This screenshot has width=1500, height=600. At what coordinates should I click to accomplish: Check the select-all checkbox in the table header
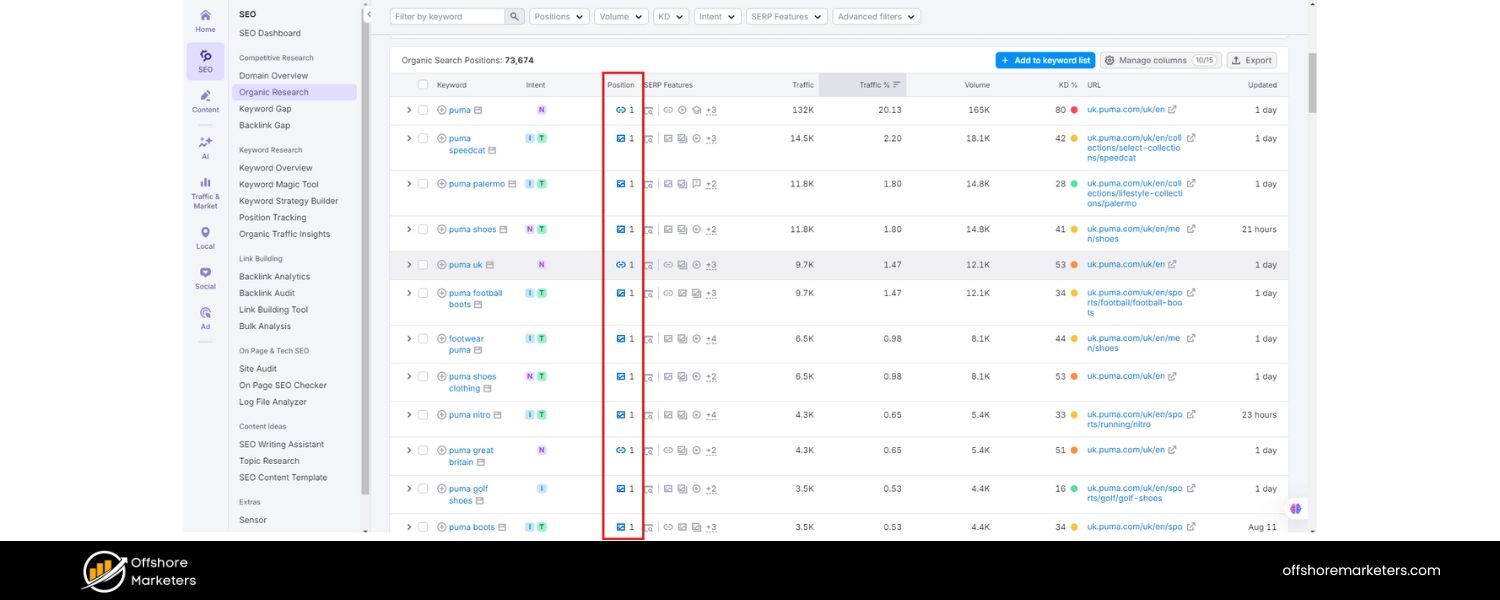pos(423,85)
